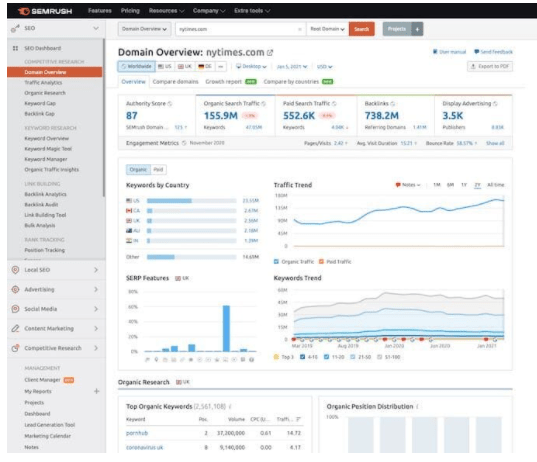
Task: Click the Notes flag icon in Traffic Trend
Action: [x=398, y=185]
